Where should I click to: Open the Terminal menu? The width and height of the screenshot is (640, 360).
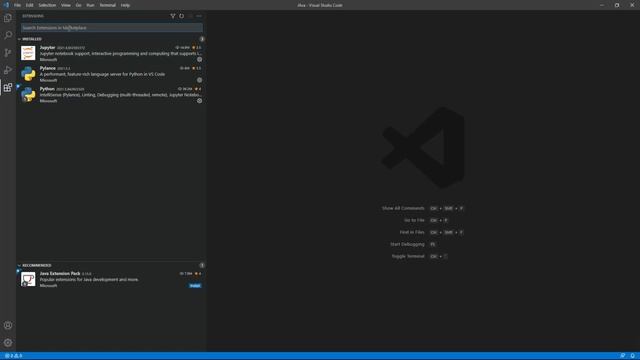point(108,5)
